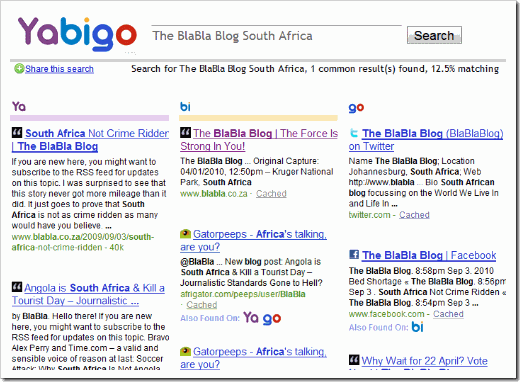This screenshot has width=520, height=382.
Task: Click the Search button
Action: pyautogui.click(x=434, y=35)
